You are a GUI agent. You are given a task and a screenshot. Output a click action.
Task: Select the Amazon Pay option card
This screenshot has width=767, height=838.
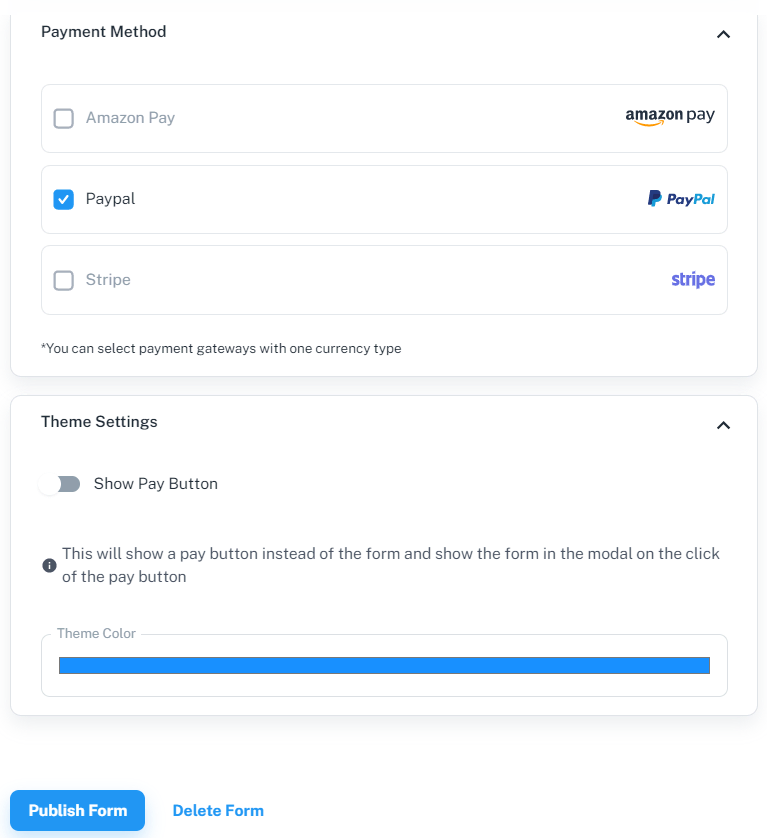click(384, 118)
